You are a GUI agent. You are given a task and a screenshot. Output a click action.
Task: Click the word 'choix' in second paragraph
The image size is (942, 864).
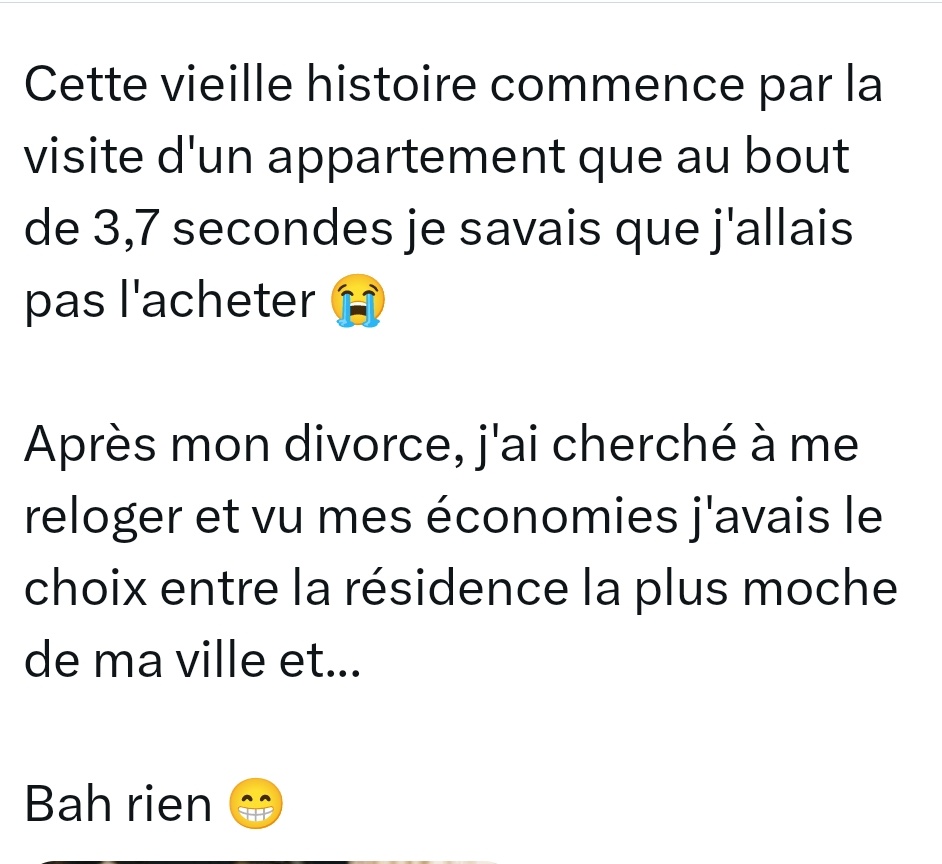coord(85,588)
